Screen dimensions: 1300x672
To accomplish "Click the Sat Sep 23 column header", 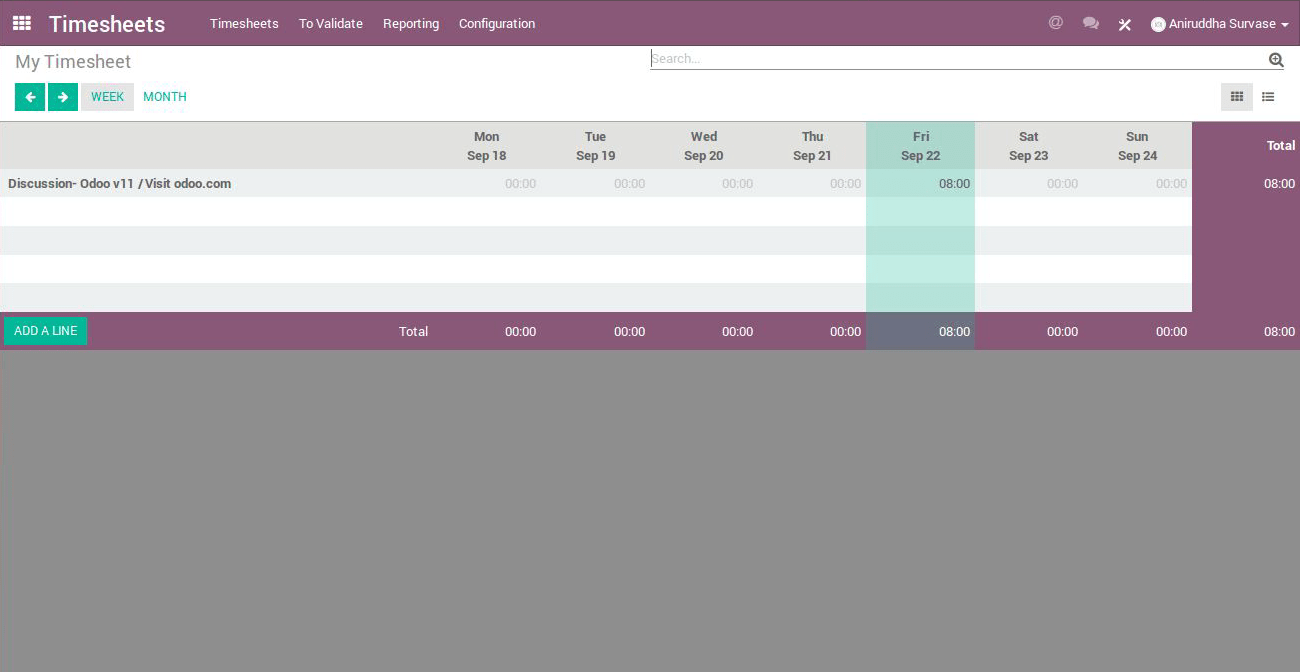I will pos(1029,146).
